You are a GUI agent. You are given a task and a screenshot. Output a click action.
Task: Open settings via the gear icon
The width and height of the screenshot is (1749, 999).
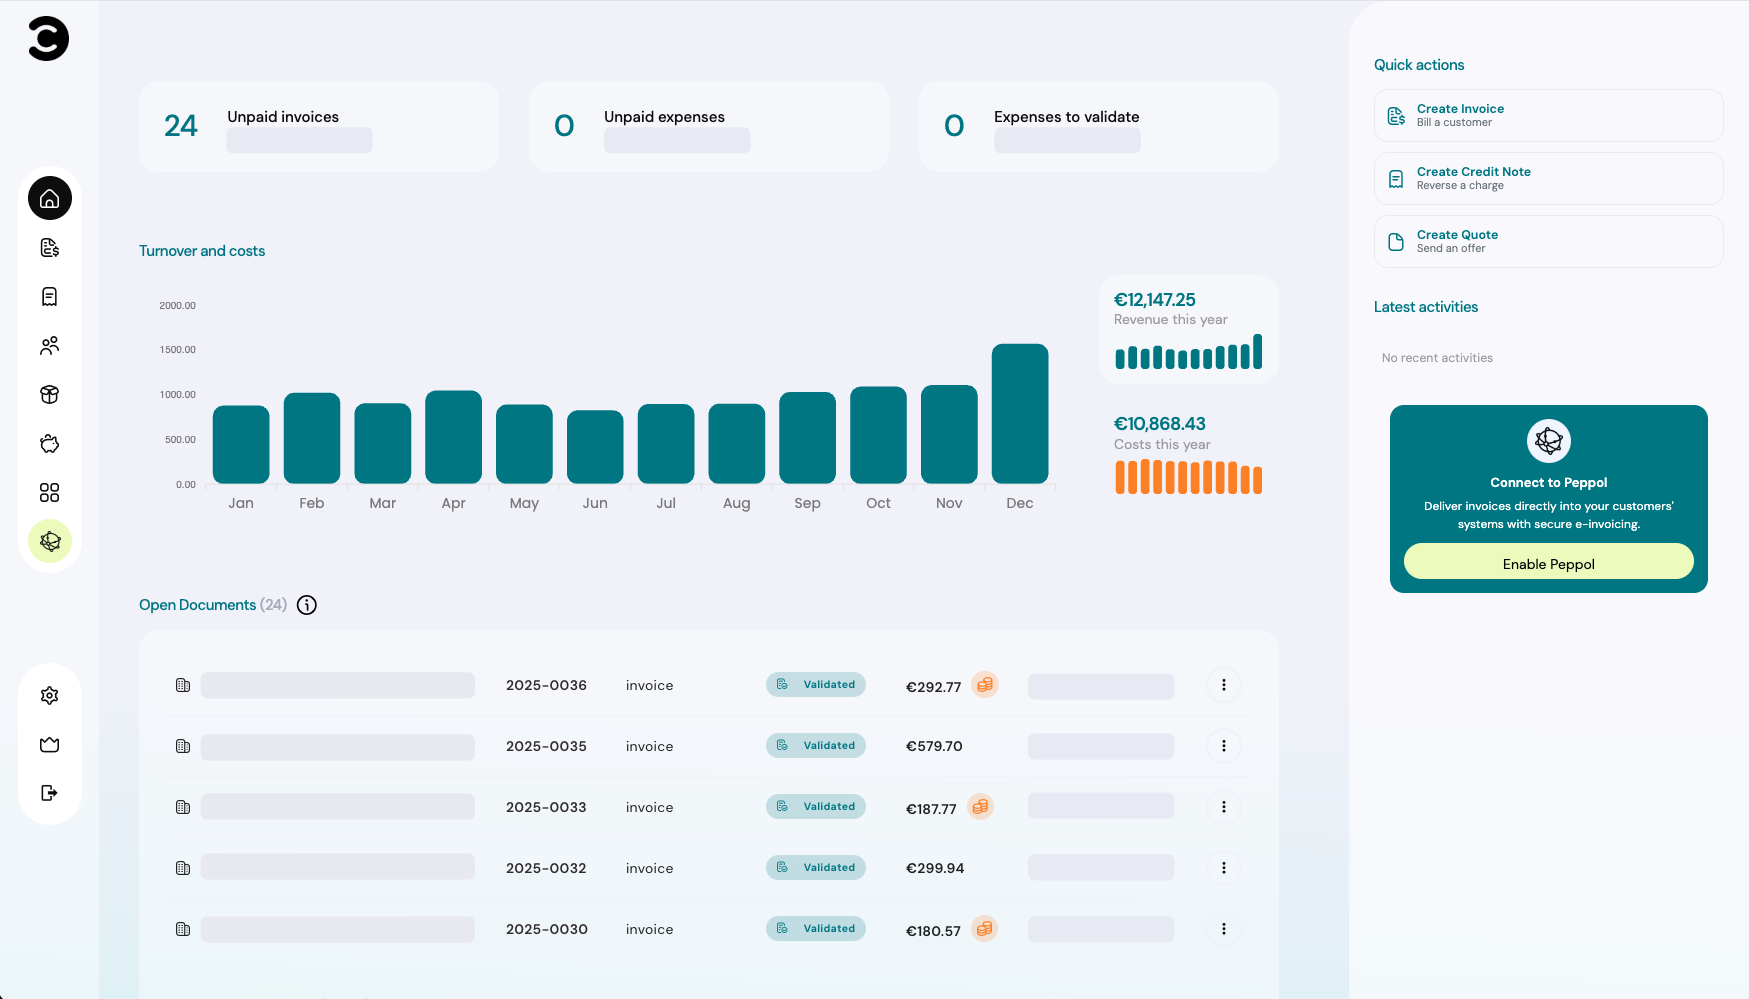pyautogui.click(x=49, y=695)
